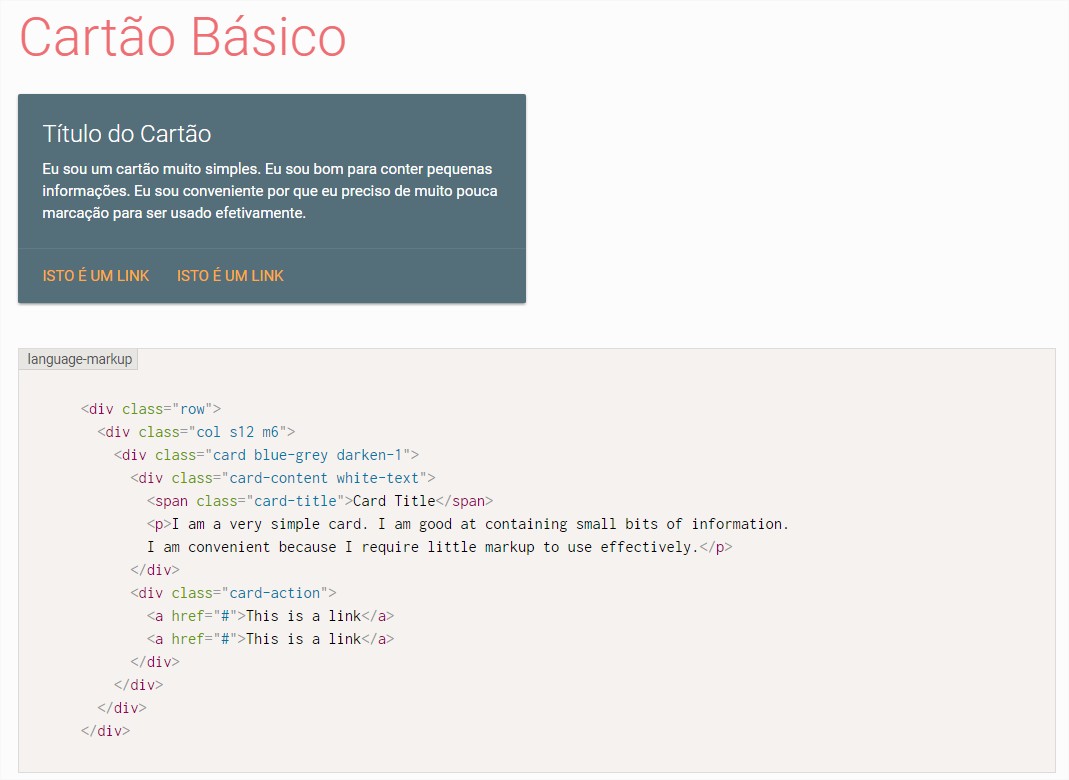Screen dimensions: 1069x780
Task: Click the card paragraph starting Eu sou um cartão
Action: click(x=270, y=191)
